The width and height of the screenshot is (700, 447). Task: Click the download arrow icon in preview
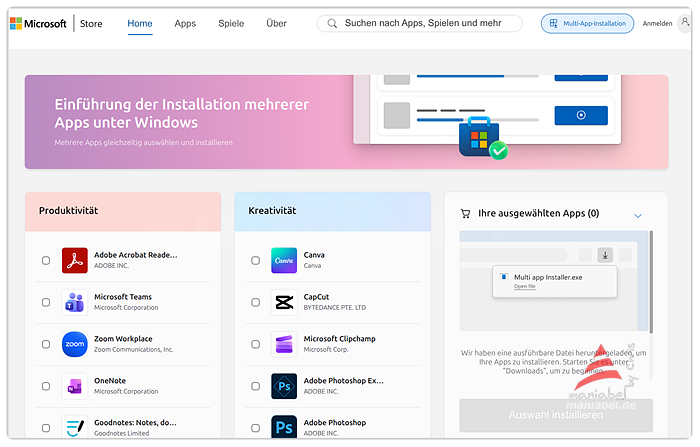pyautogui.click(x=605, y=255)
